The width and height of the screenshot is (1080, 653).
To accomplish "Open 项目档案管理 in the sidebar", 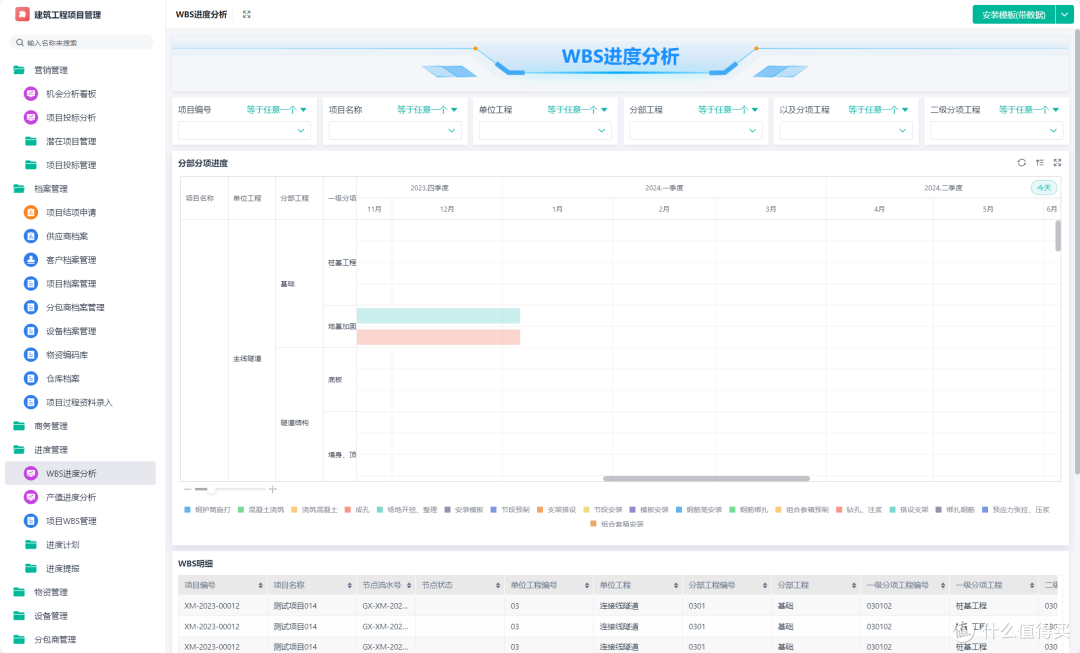I will 71,283.
